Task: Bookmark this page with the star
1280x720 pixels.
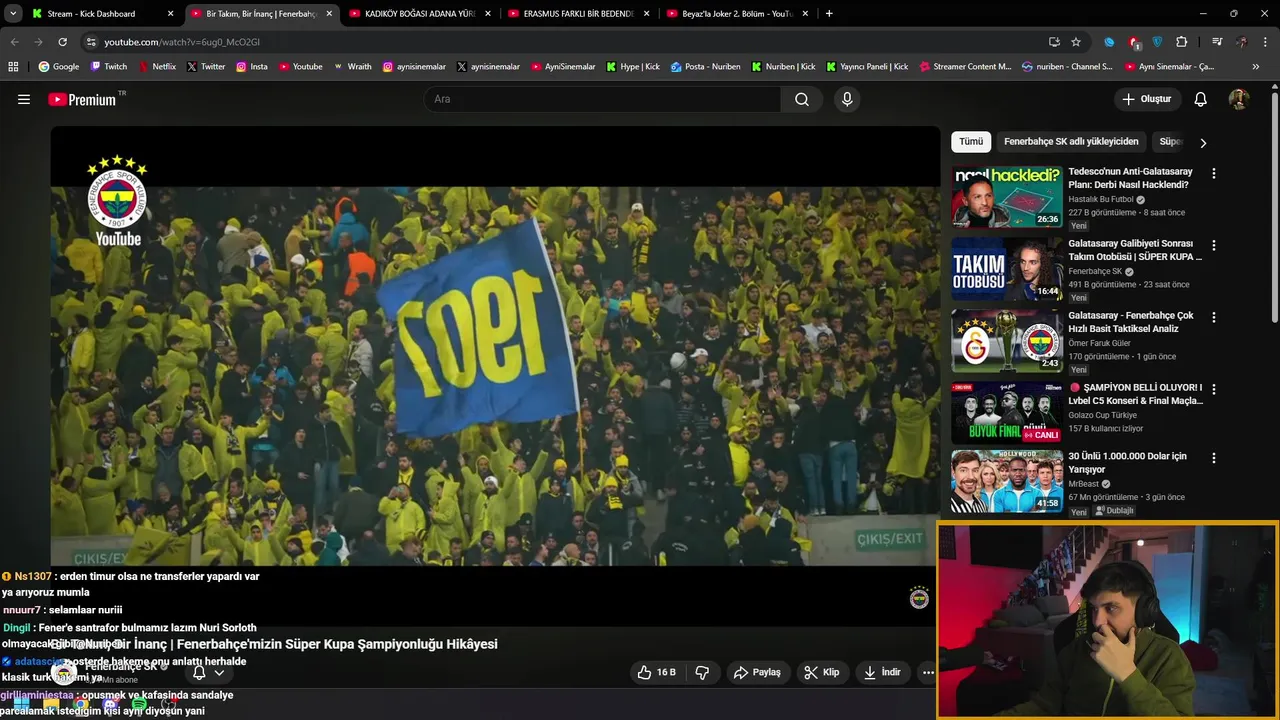Action: 1076,42
